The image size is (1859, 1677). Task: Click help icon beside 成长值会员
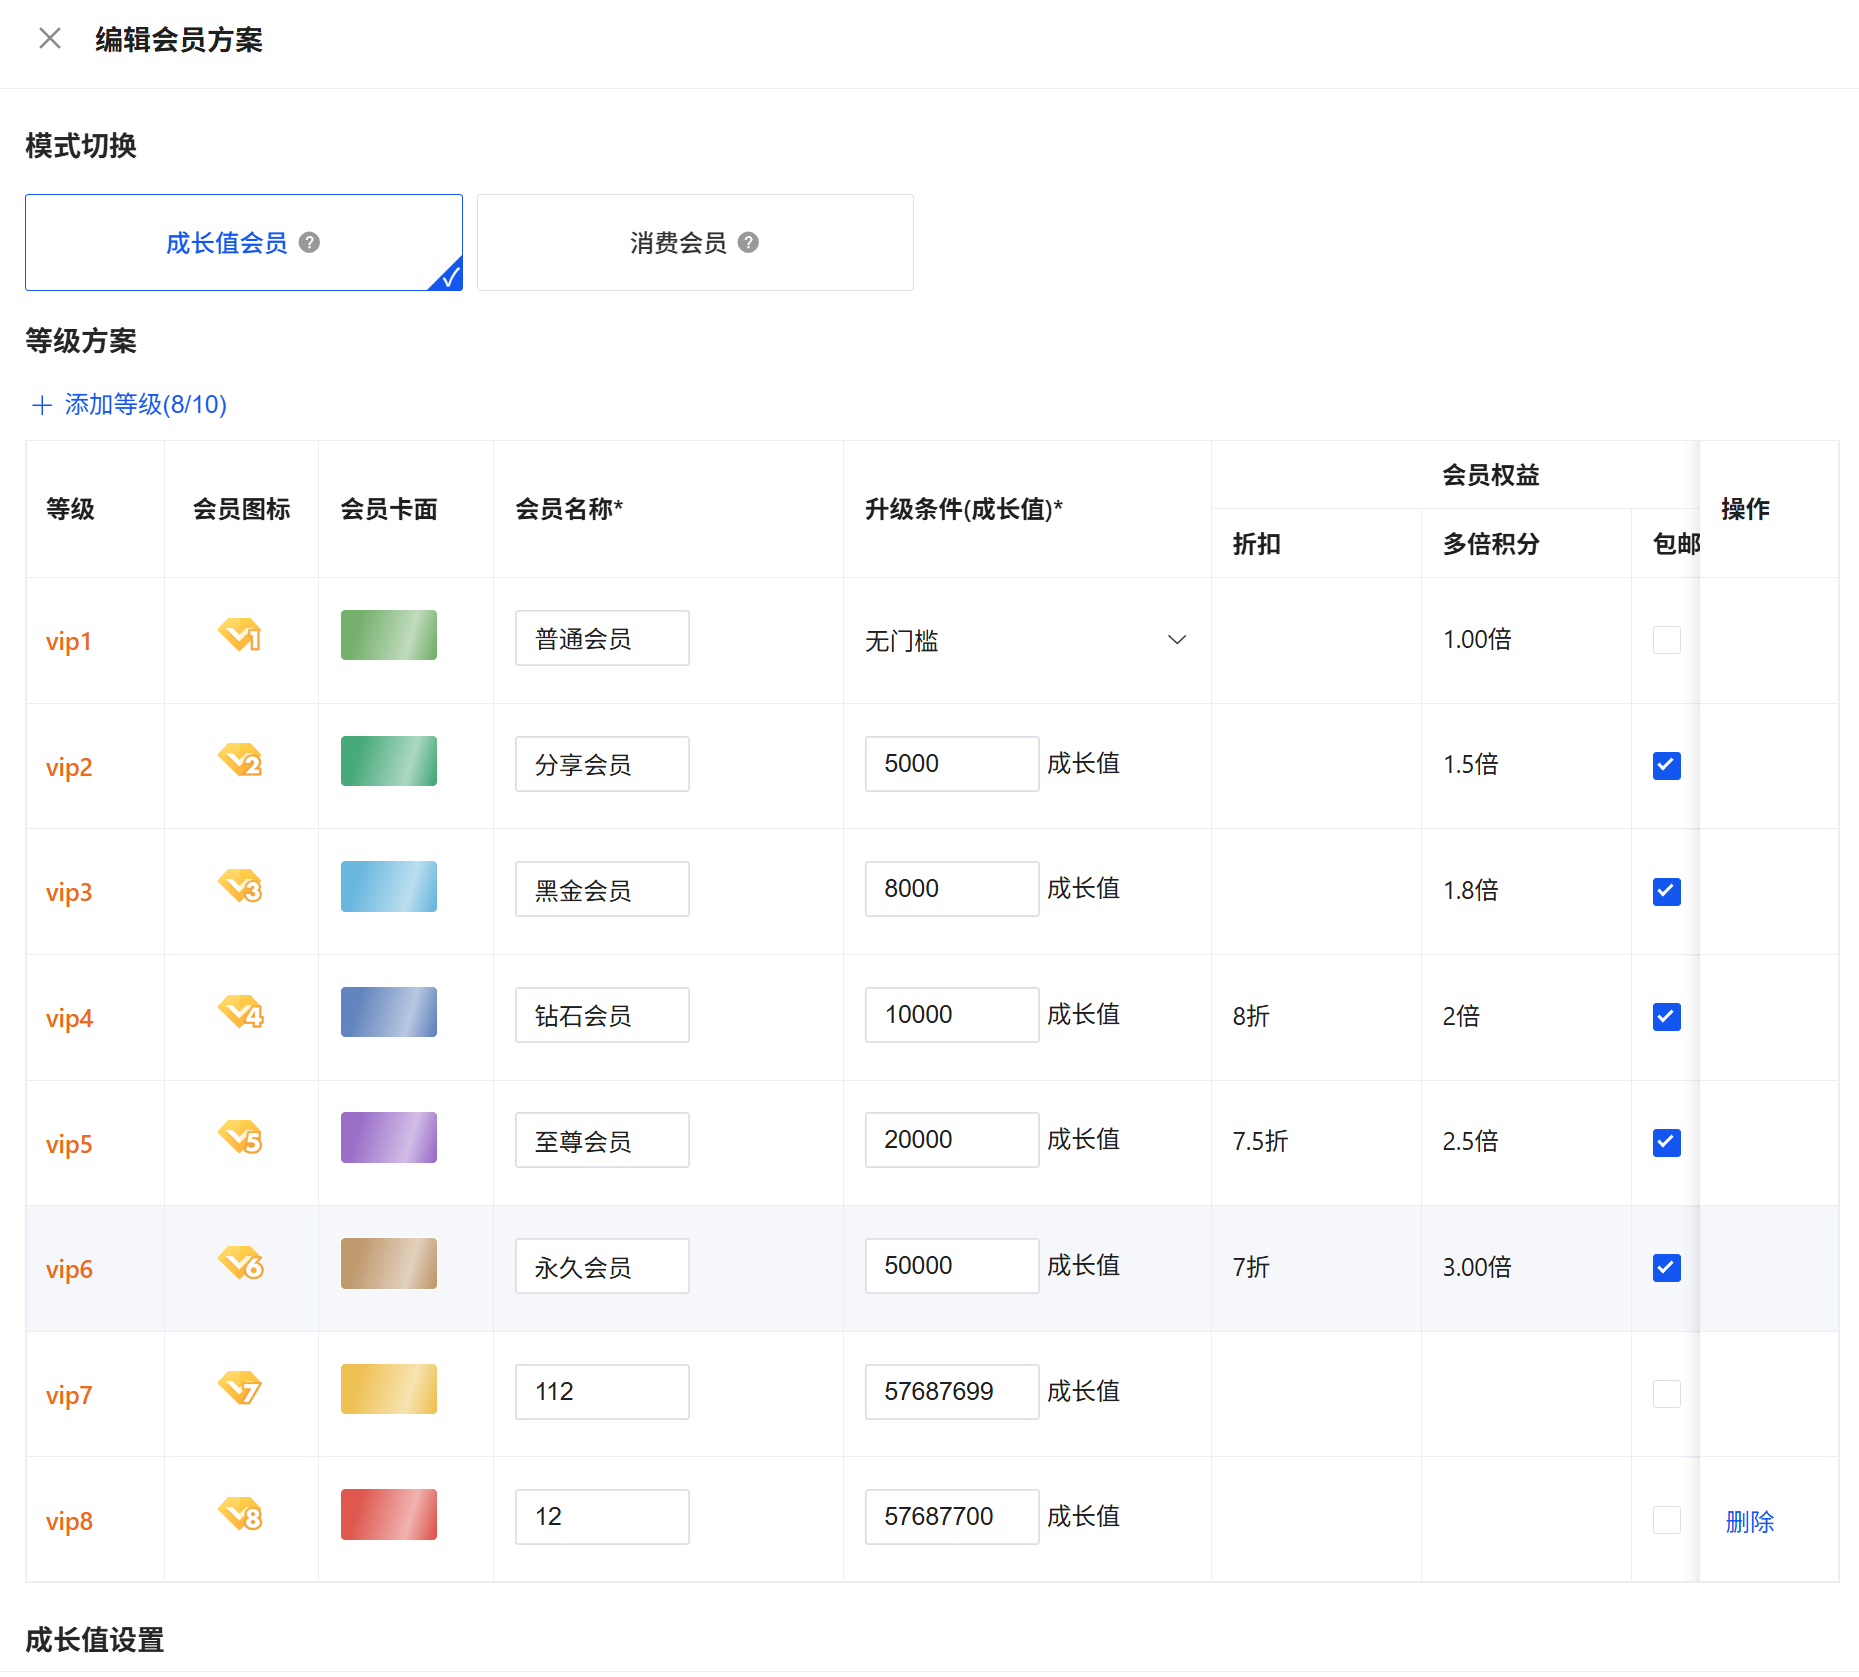(x=310, y=243)
